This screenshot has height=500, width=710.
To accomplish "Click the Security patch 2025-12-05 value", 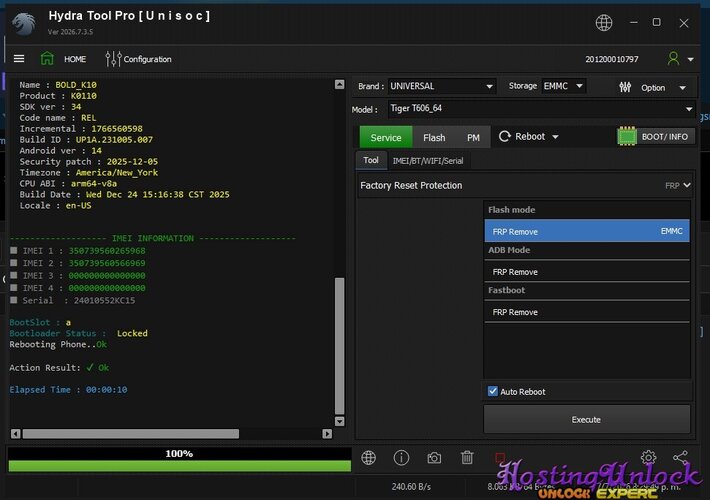I will [x=132, y=162].
